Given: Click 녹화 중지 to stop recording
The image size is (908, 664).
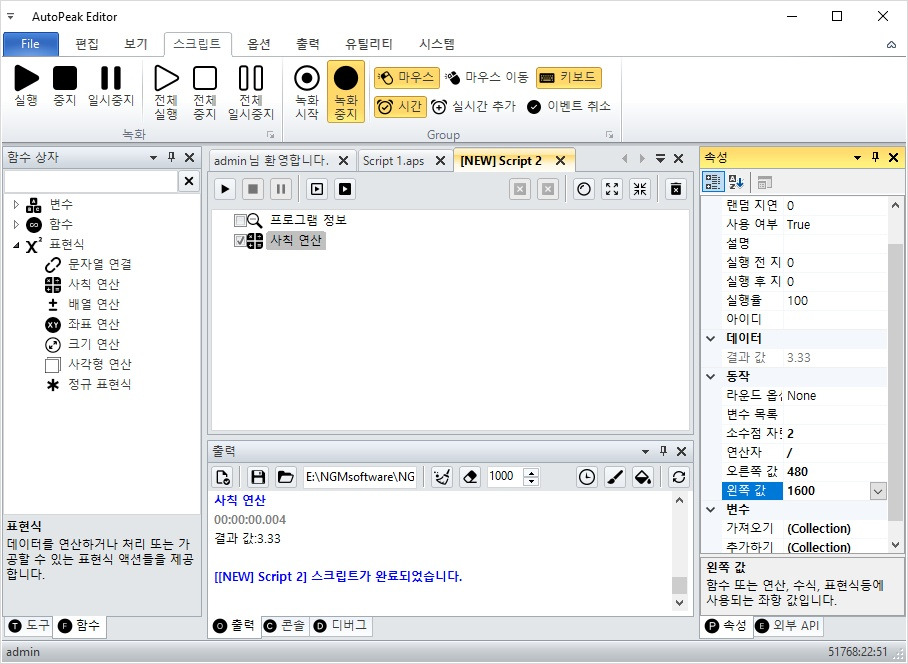Looking at the screenshot, I should 346,91.
